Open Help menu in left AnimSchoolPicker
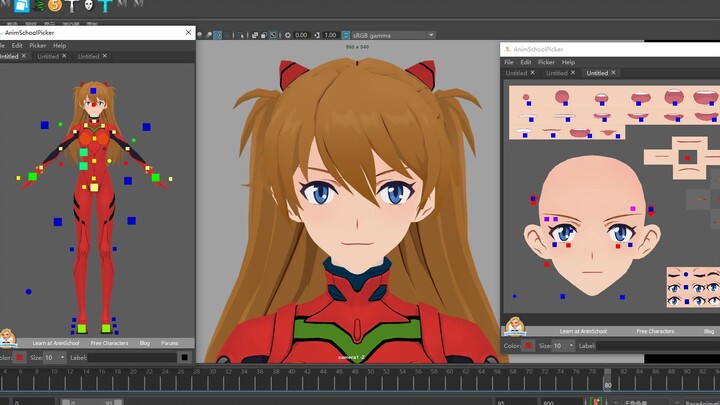The width and height of the screenshot is (720, 405). coord(59,45)
